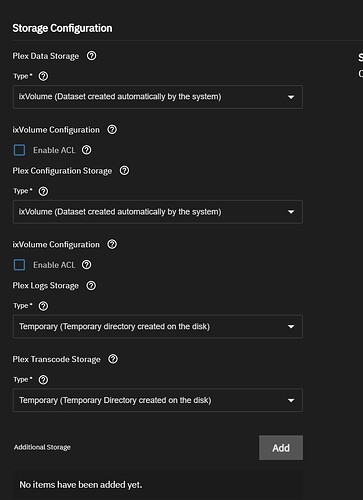
Task: Enable ACL for Plex Configuration Storage
Action: (x=19, y=265)
